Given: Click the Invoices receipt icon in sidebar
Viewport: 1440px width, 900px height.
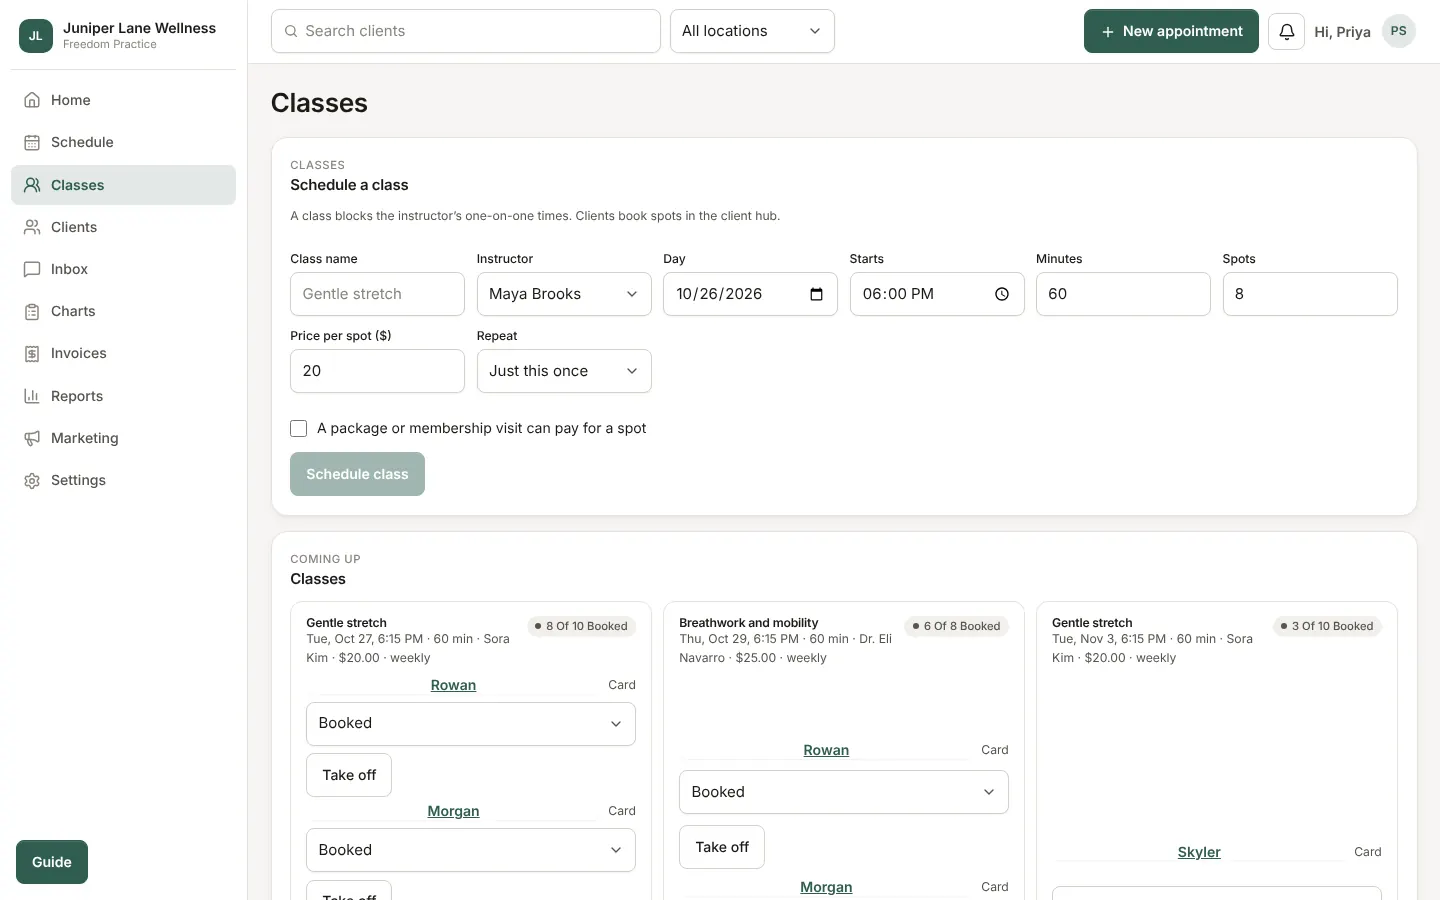Looking at the screenshot, I should coord(32,353).
